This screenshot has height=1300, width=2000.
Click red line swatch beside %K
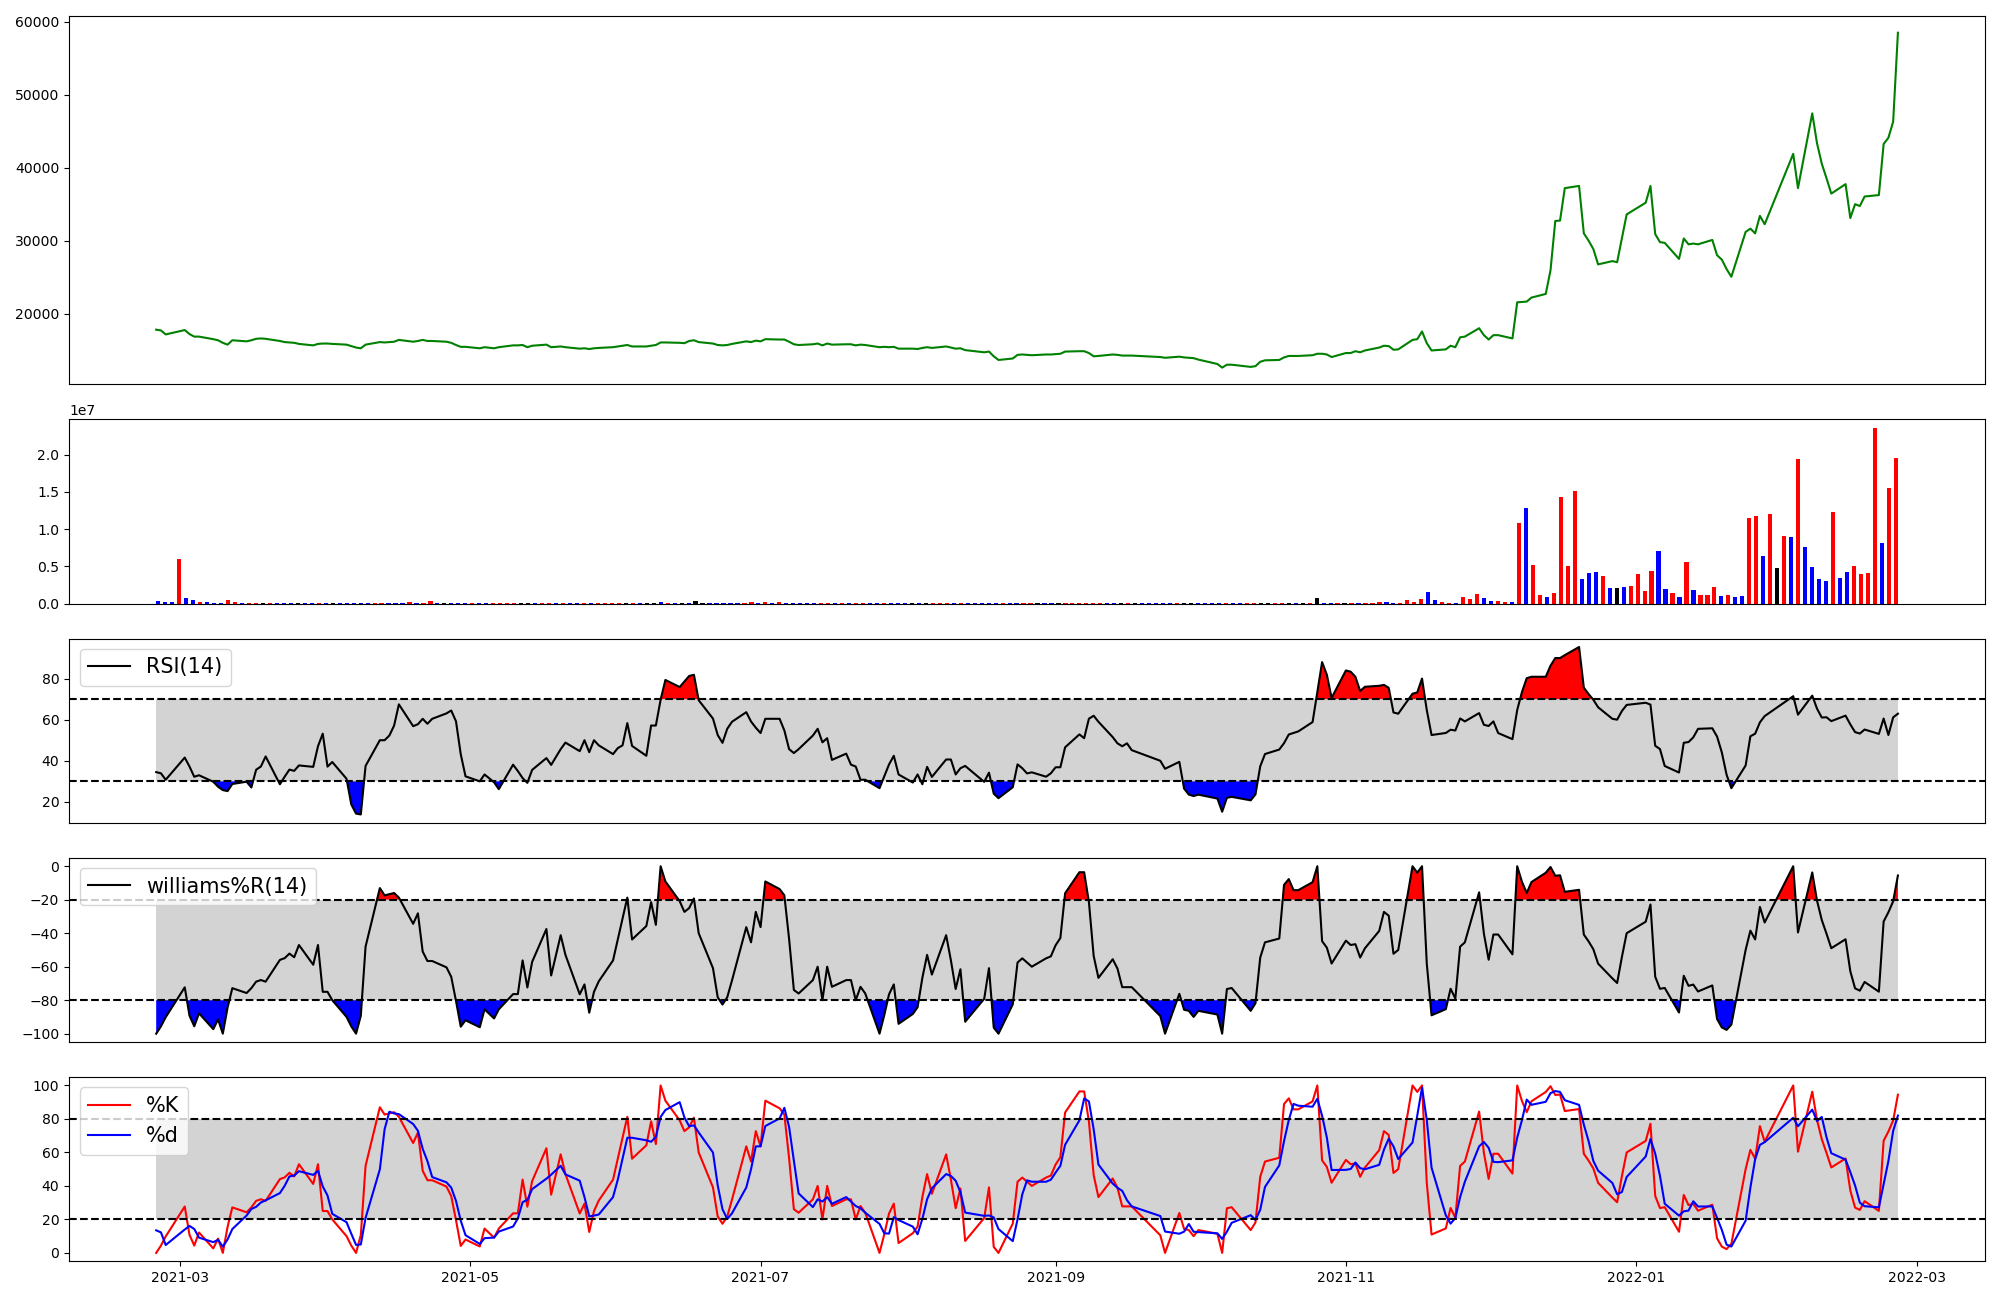(109, 1105)
